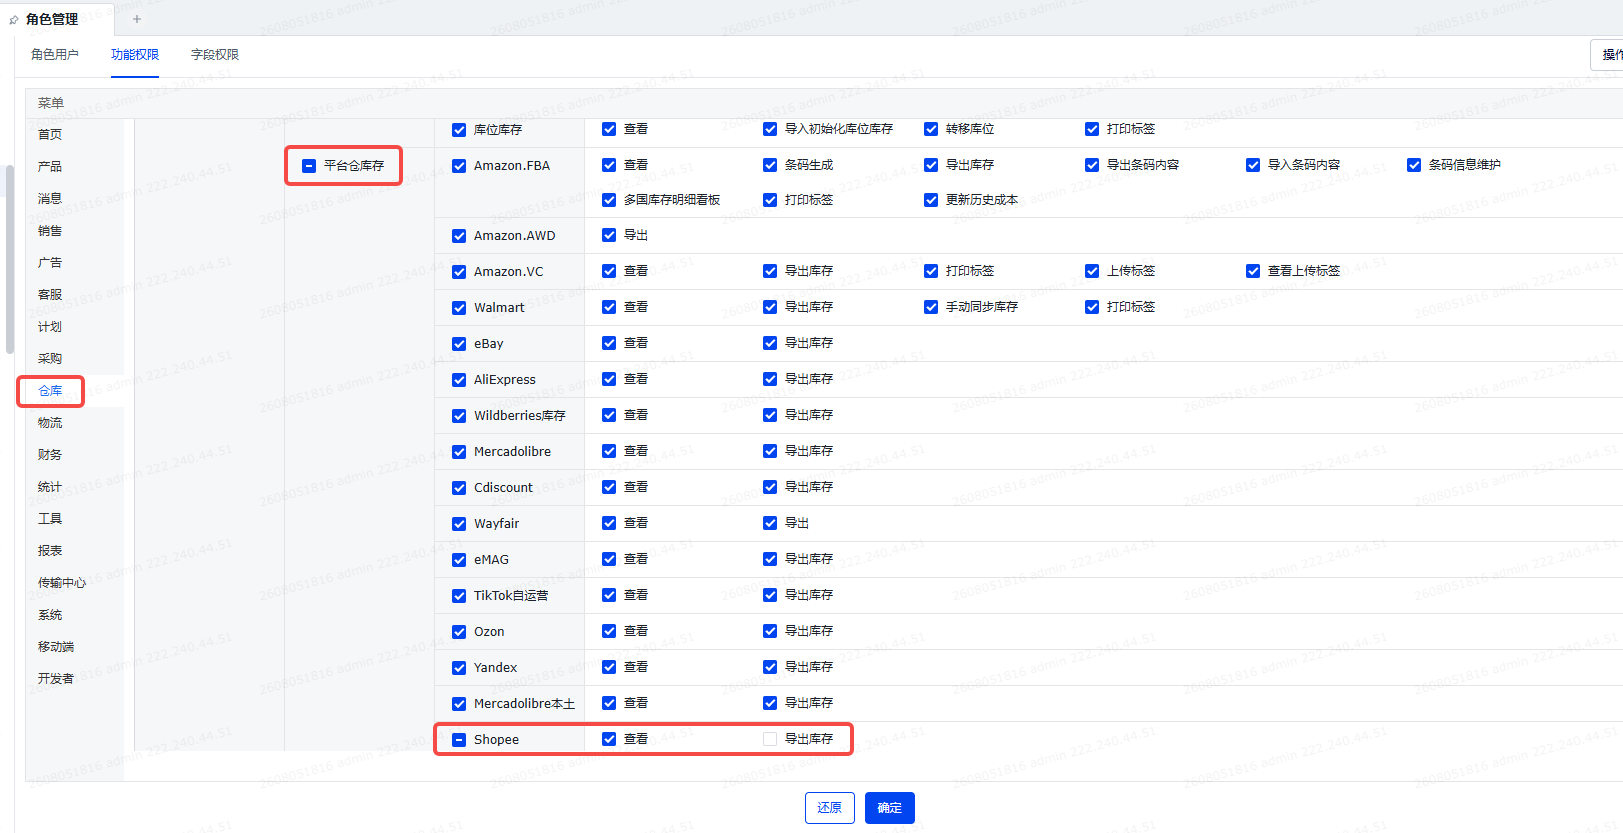Uncheck 导出条码内容 permission
Viewport: 1623px width, 833px height.
[x=1092, y=165]
